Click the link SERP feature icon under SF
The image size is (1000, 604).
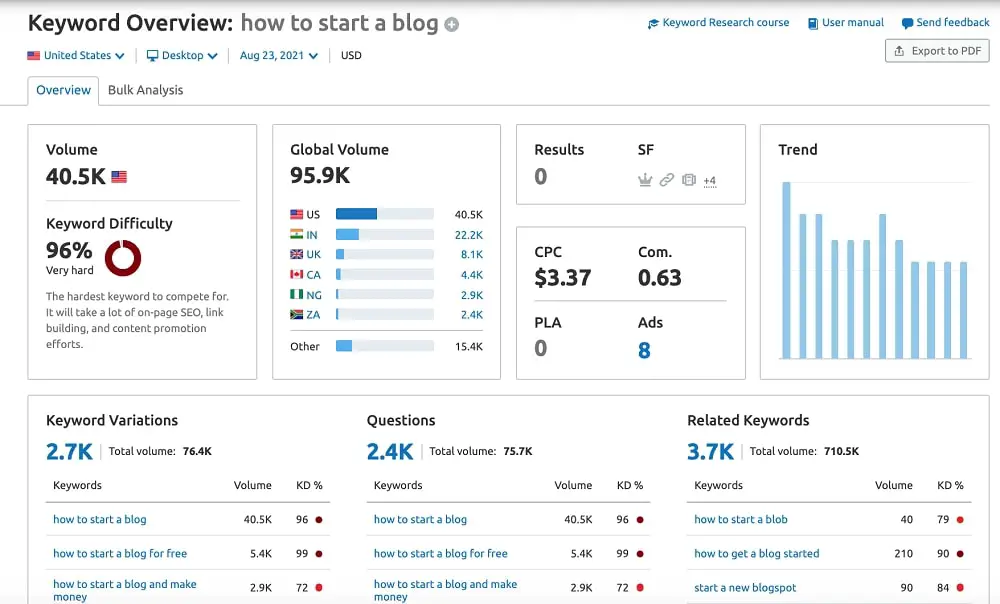667,180
